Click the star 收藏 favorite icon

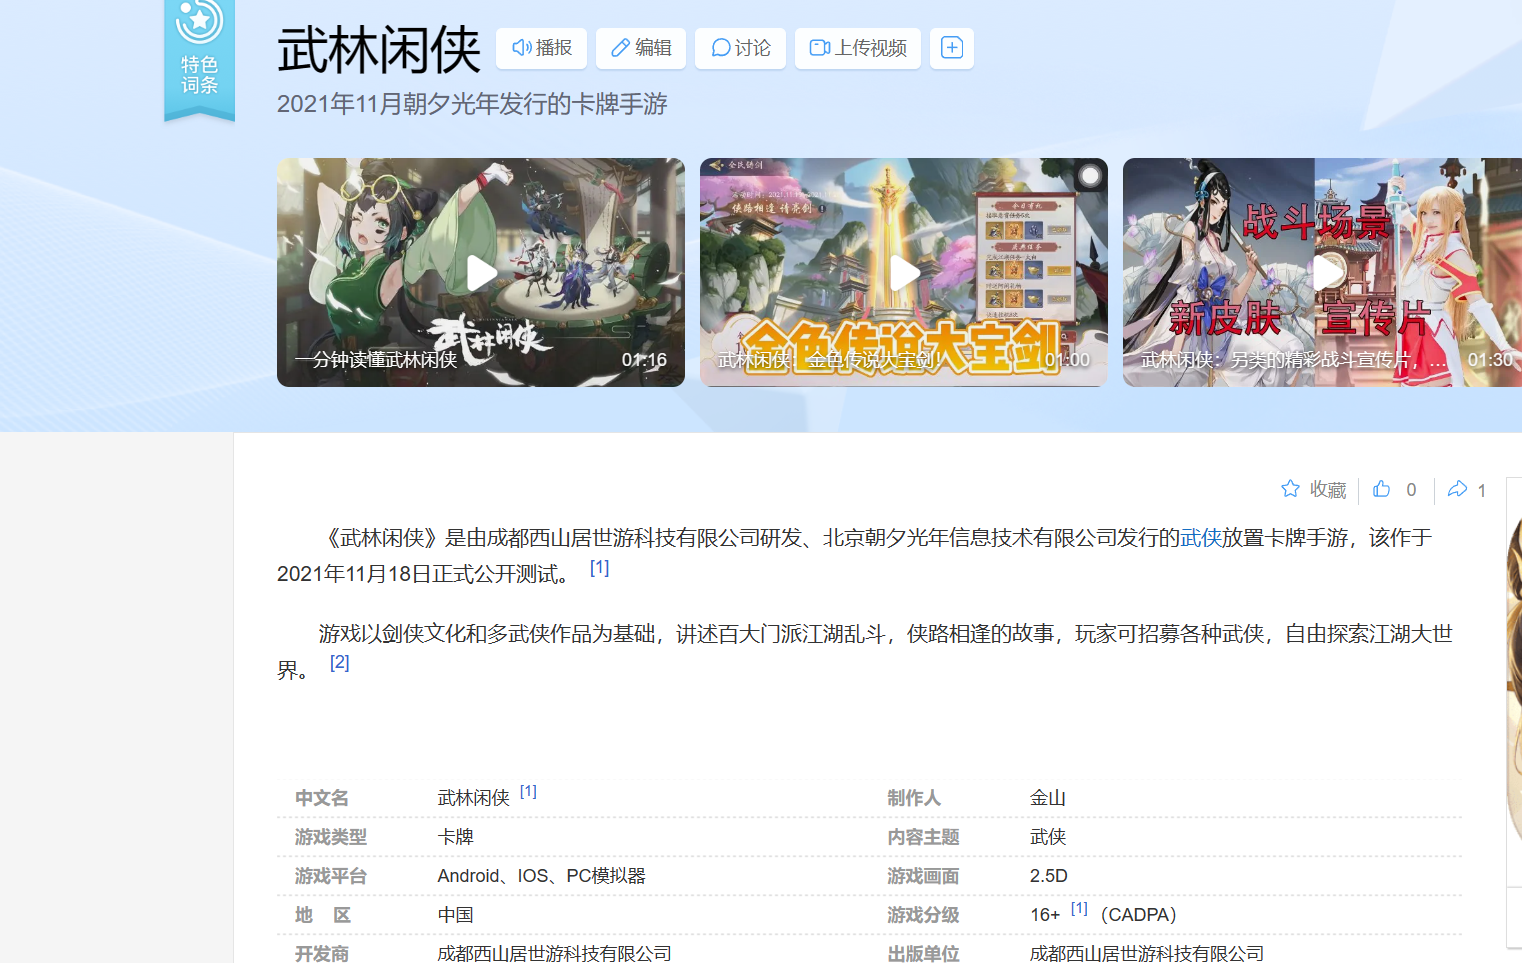(1291, 489)
